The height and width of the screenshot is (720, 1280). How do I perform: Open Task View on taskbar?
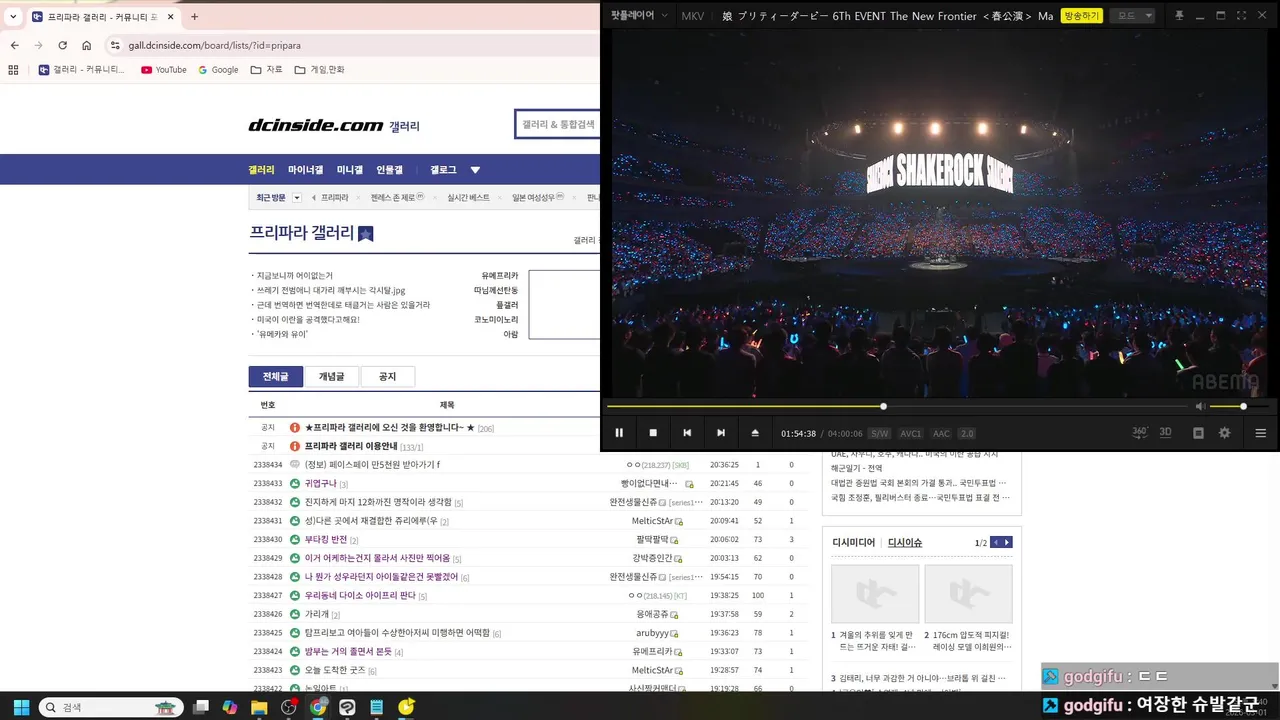[x=202, y=707]
